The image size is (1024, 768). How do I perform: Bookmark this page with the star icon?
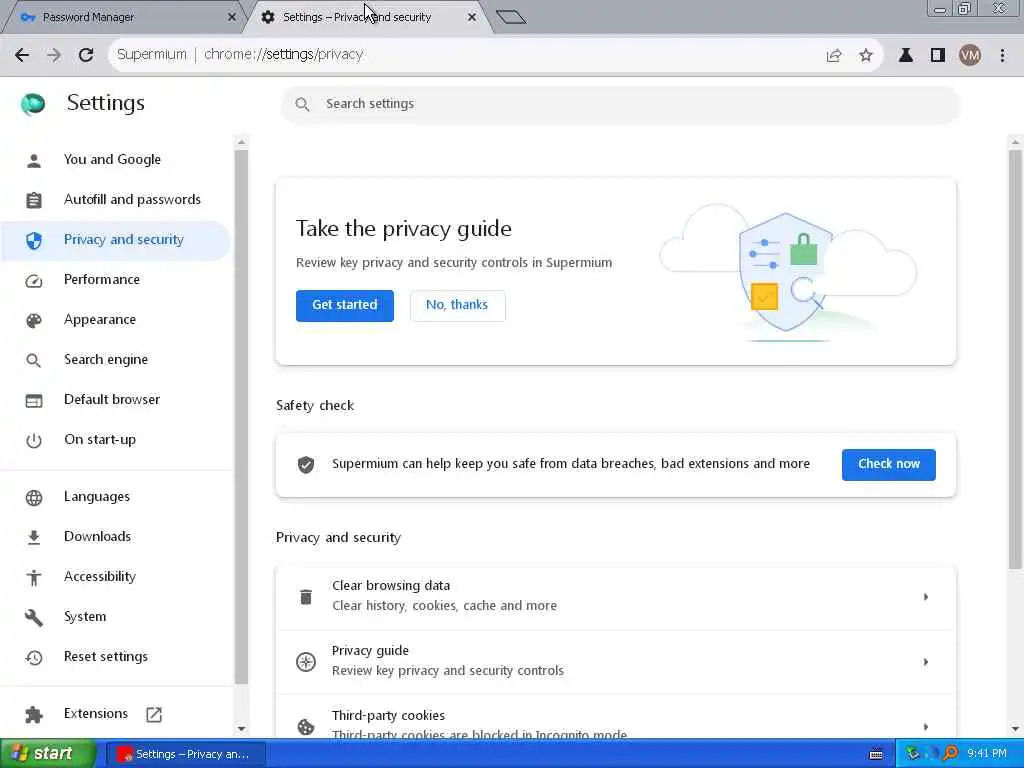click(x=866, y=56)
